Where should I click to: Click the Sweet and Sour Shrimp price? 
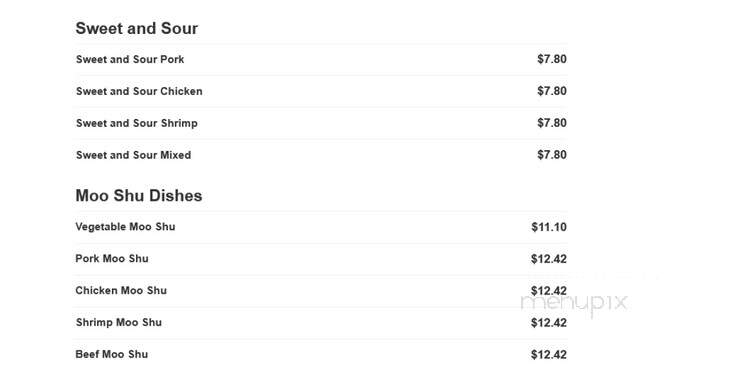(552, 123)
